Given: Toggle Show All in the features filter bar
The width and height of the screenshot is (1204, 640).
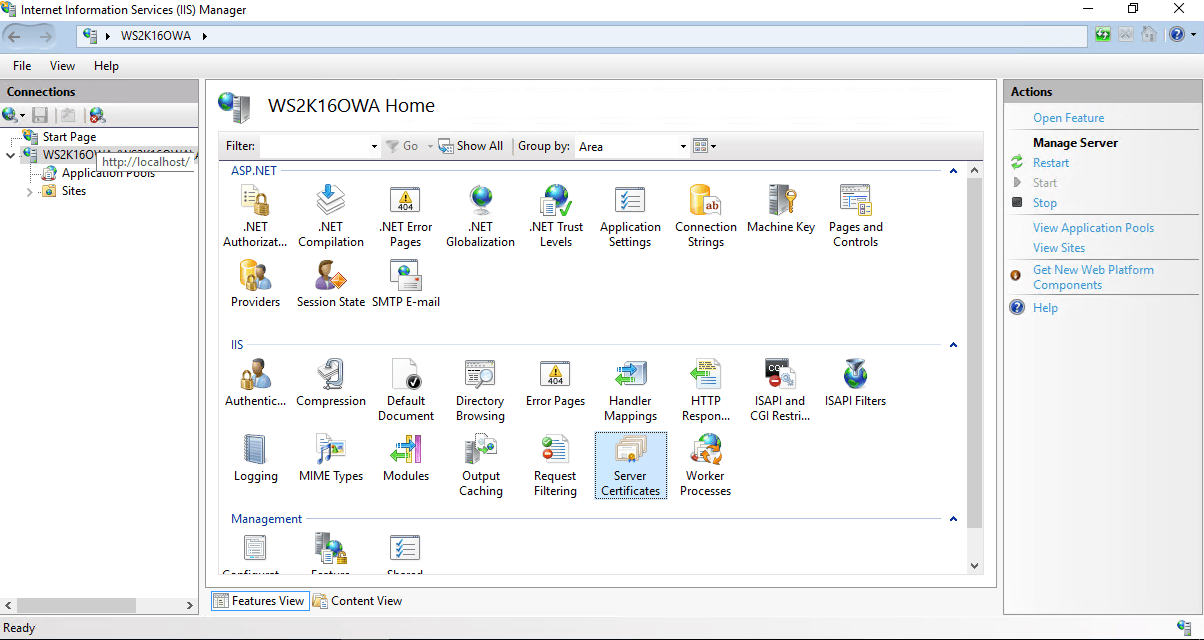Looking at the screenshot, I should coord(471,145).
